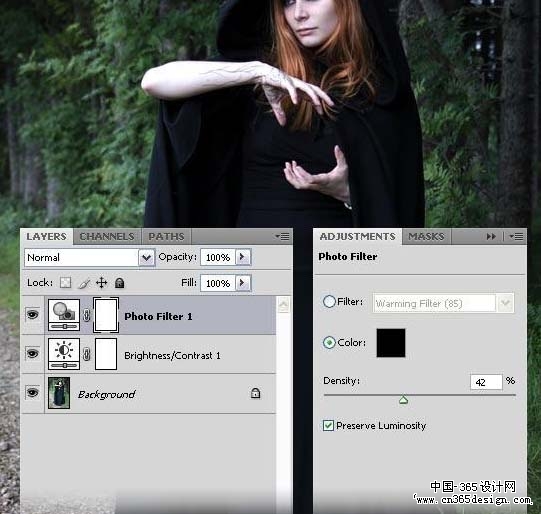This screenshot has height=514, width=541.
Task: Click the lock all padlock icon
Action: [x=119, y=283]
